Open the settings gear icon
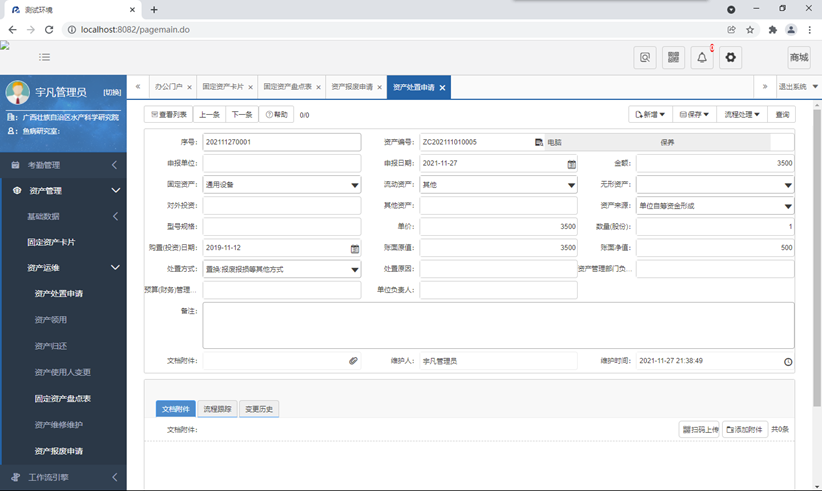 730,57
